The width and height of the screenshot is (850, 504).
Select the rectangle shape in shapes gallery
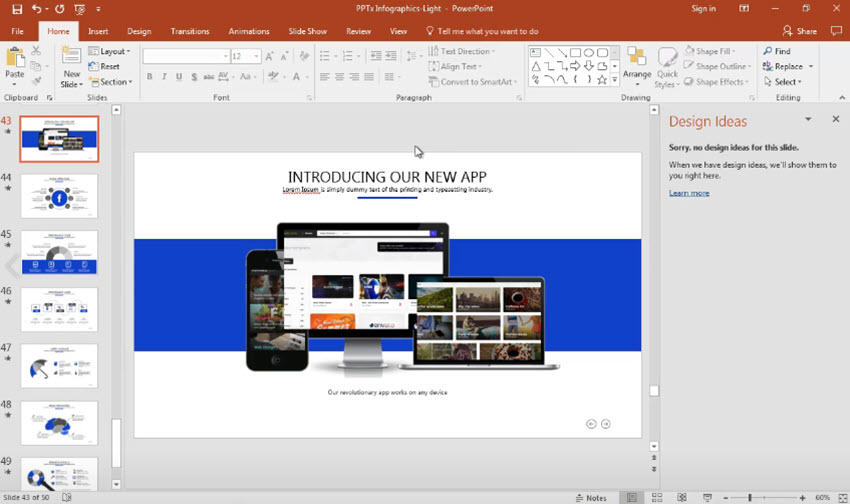pos(575,53)
